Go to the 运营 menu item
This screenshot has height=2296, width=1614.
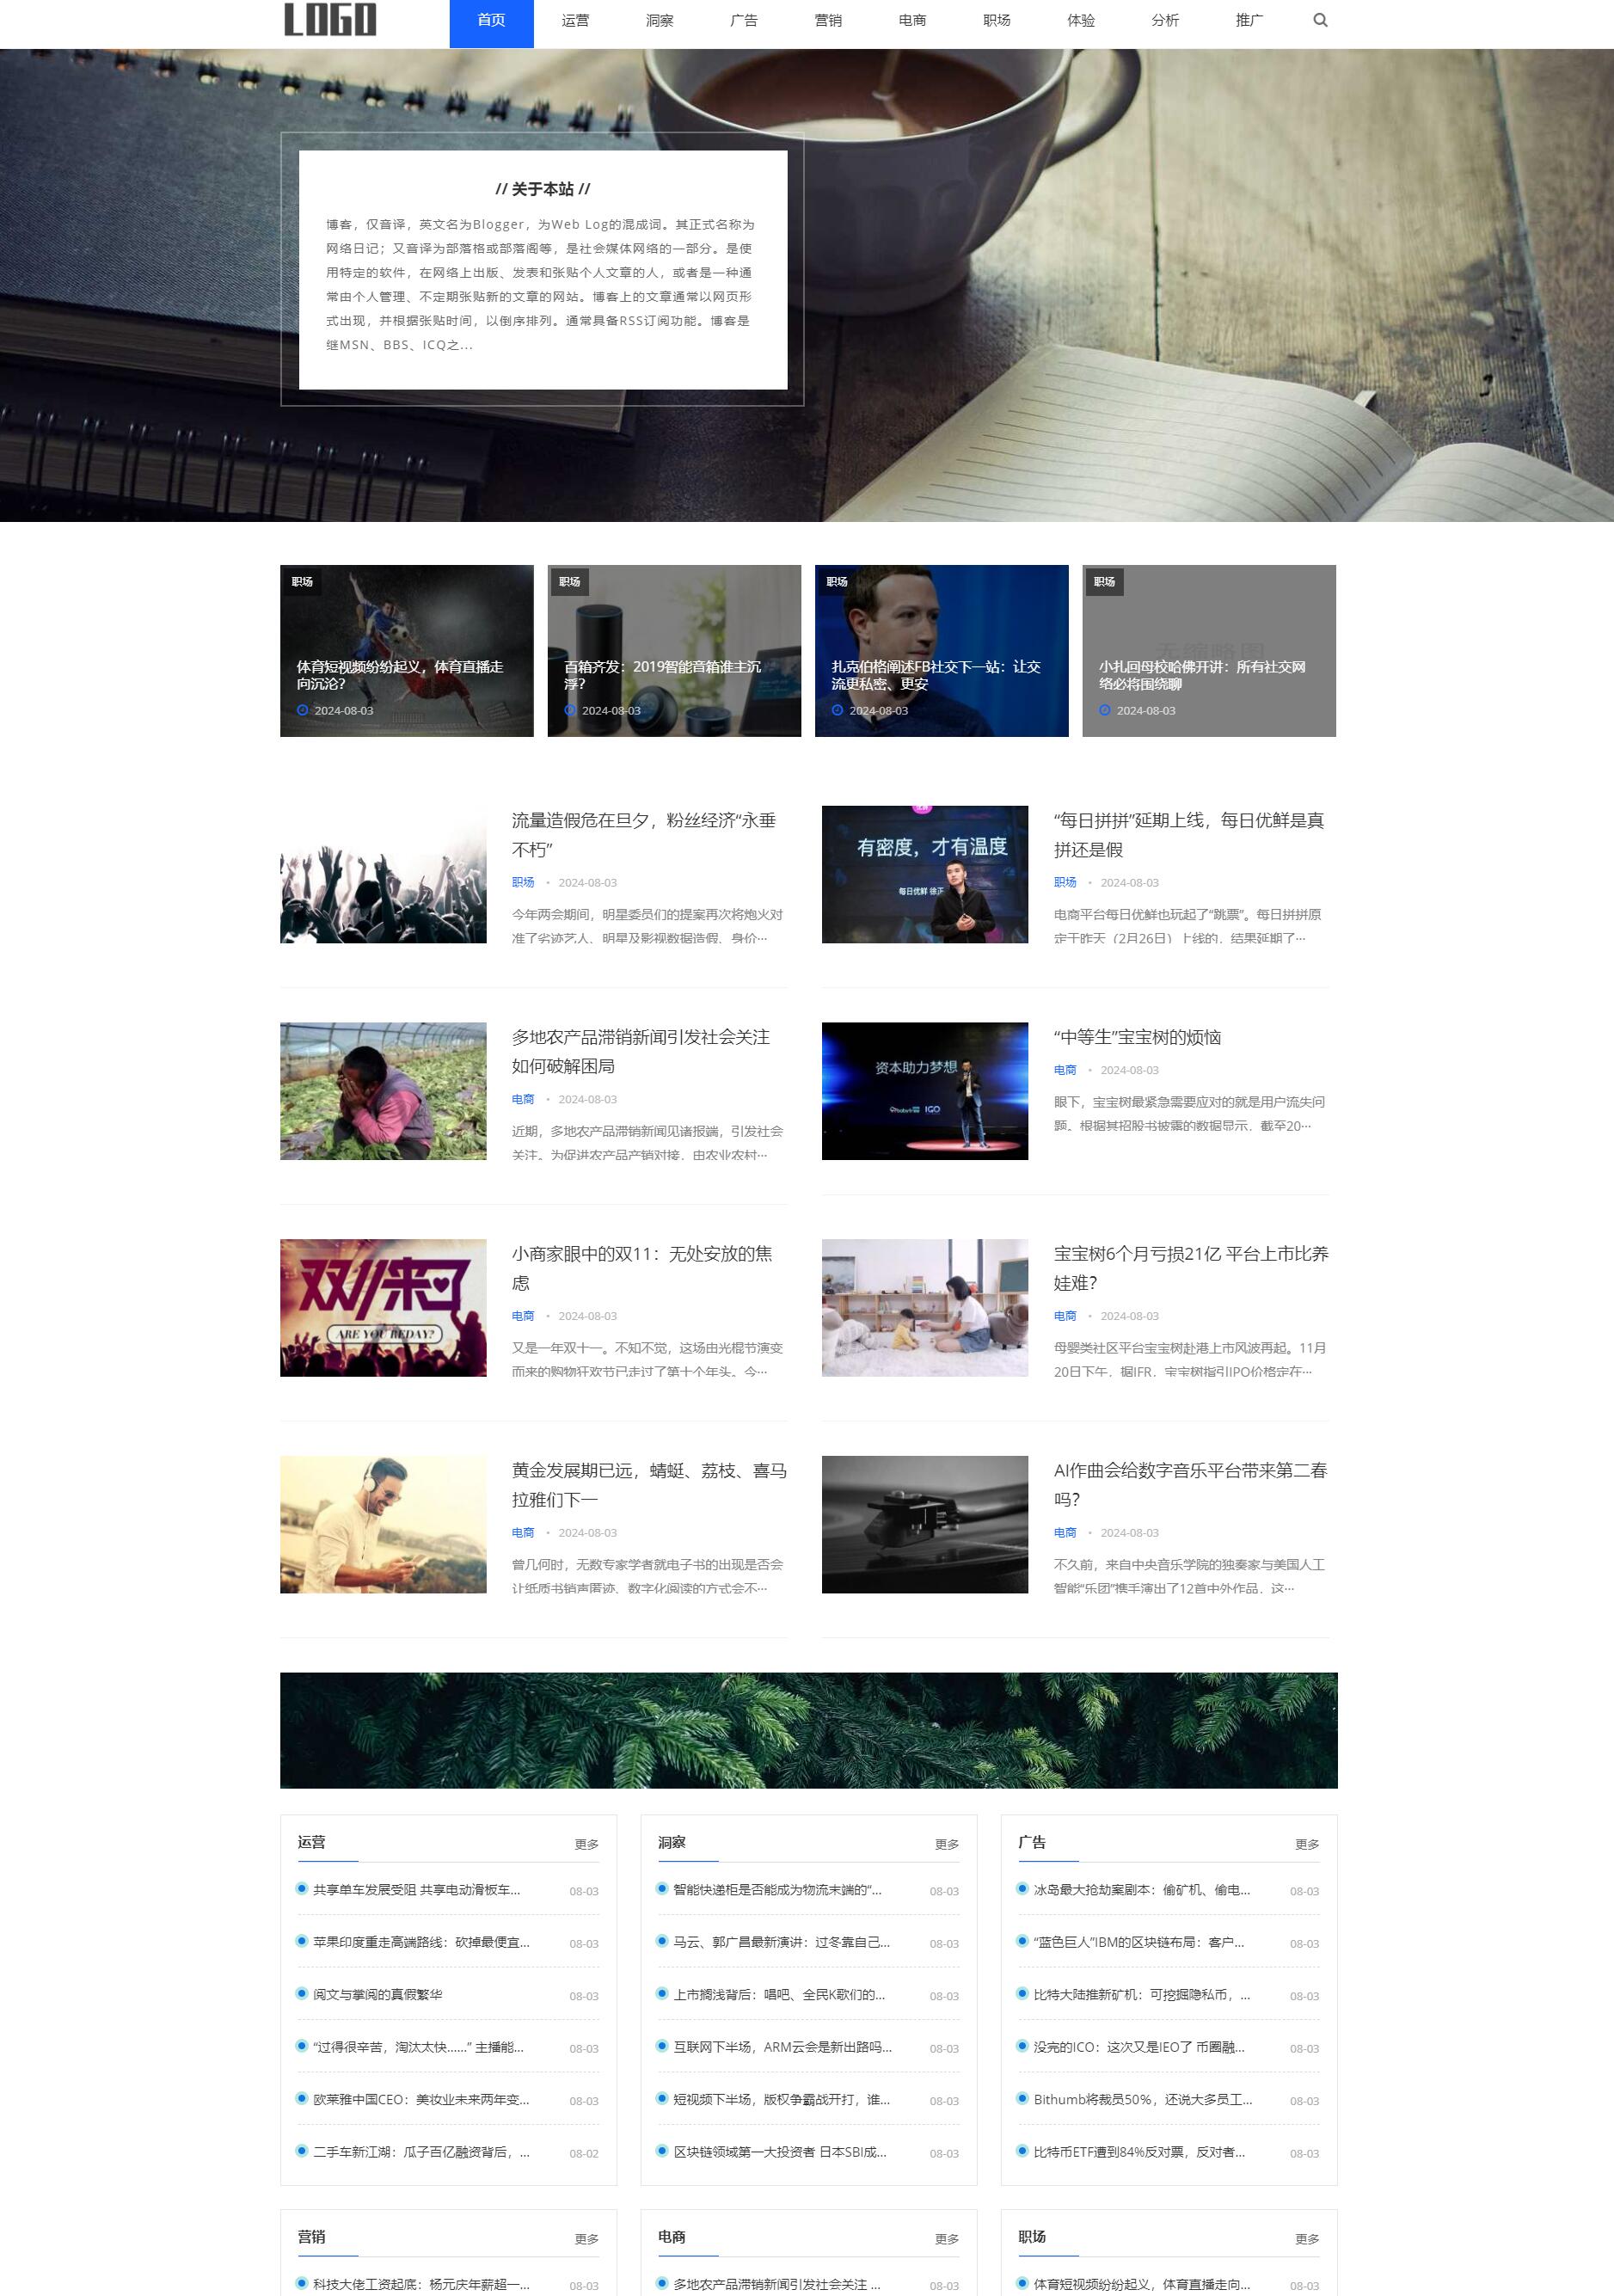pyautogui.click(x=575, y=21)
